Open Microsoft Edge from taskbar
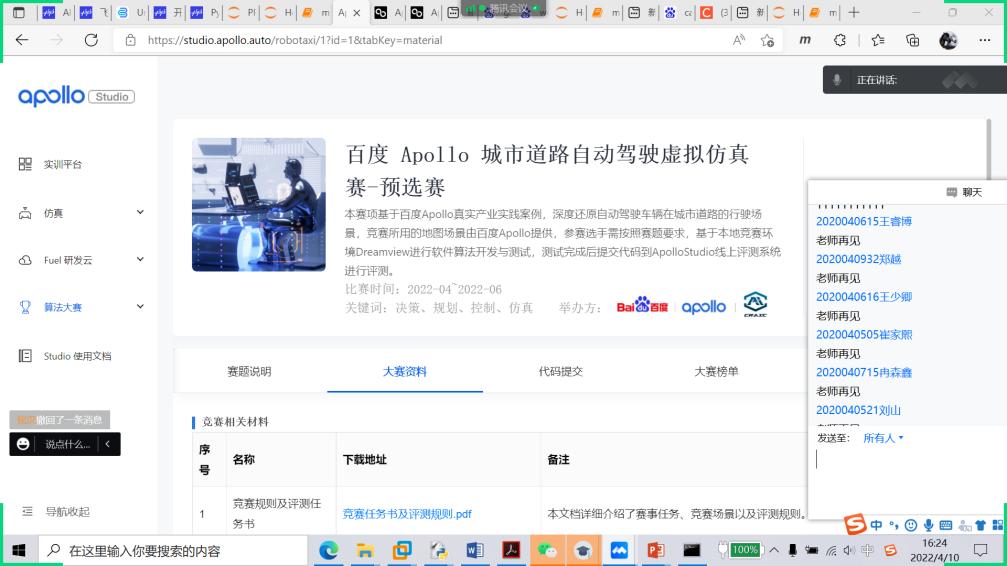 pos(329,551)
